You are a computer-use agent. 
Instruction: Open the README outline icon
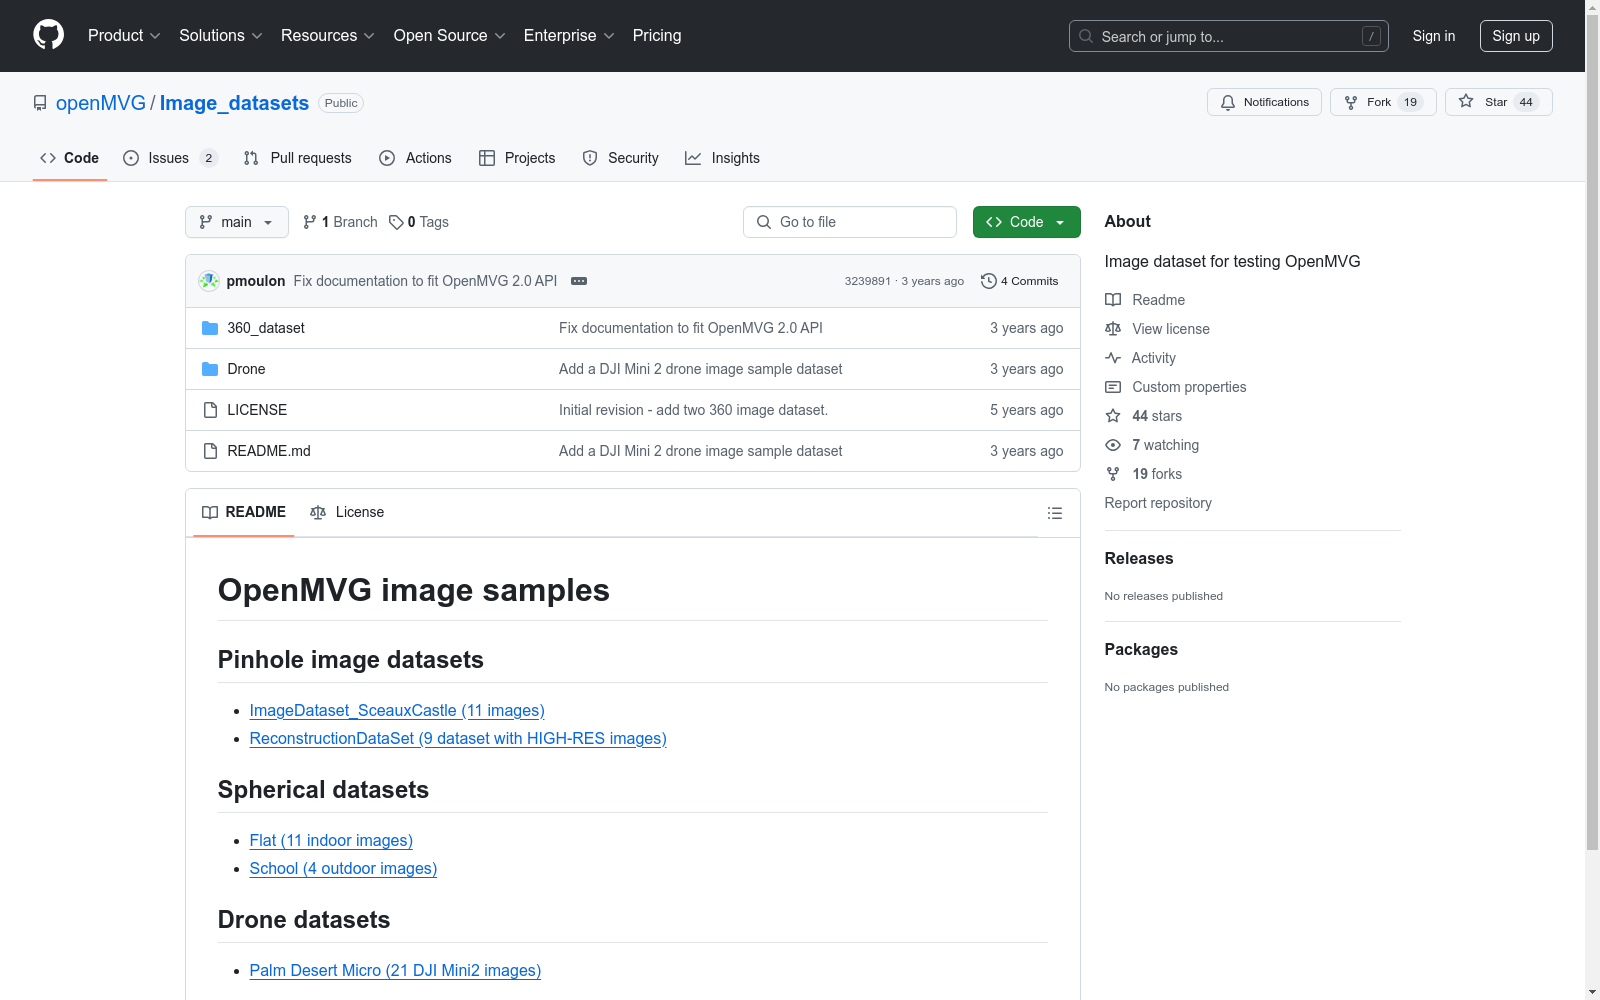pyautogui.click(x=1055, y=513)
